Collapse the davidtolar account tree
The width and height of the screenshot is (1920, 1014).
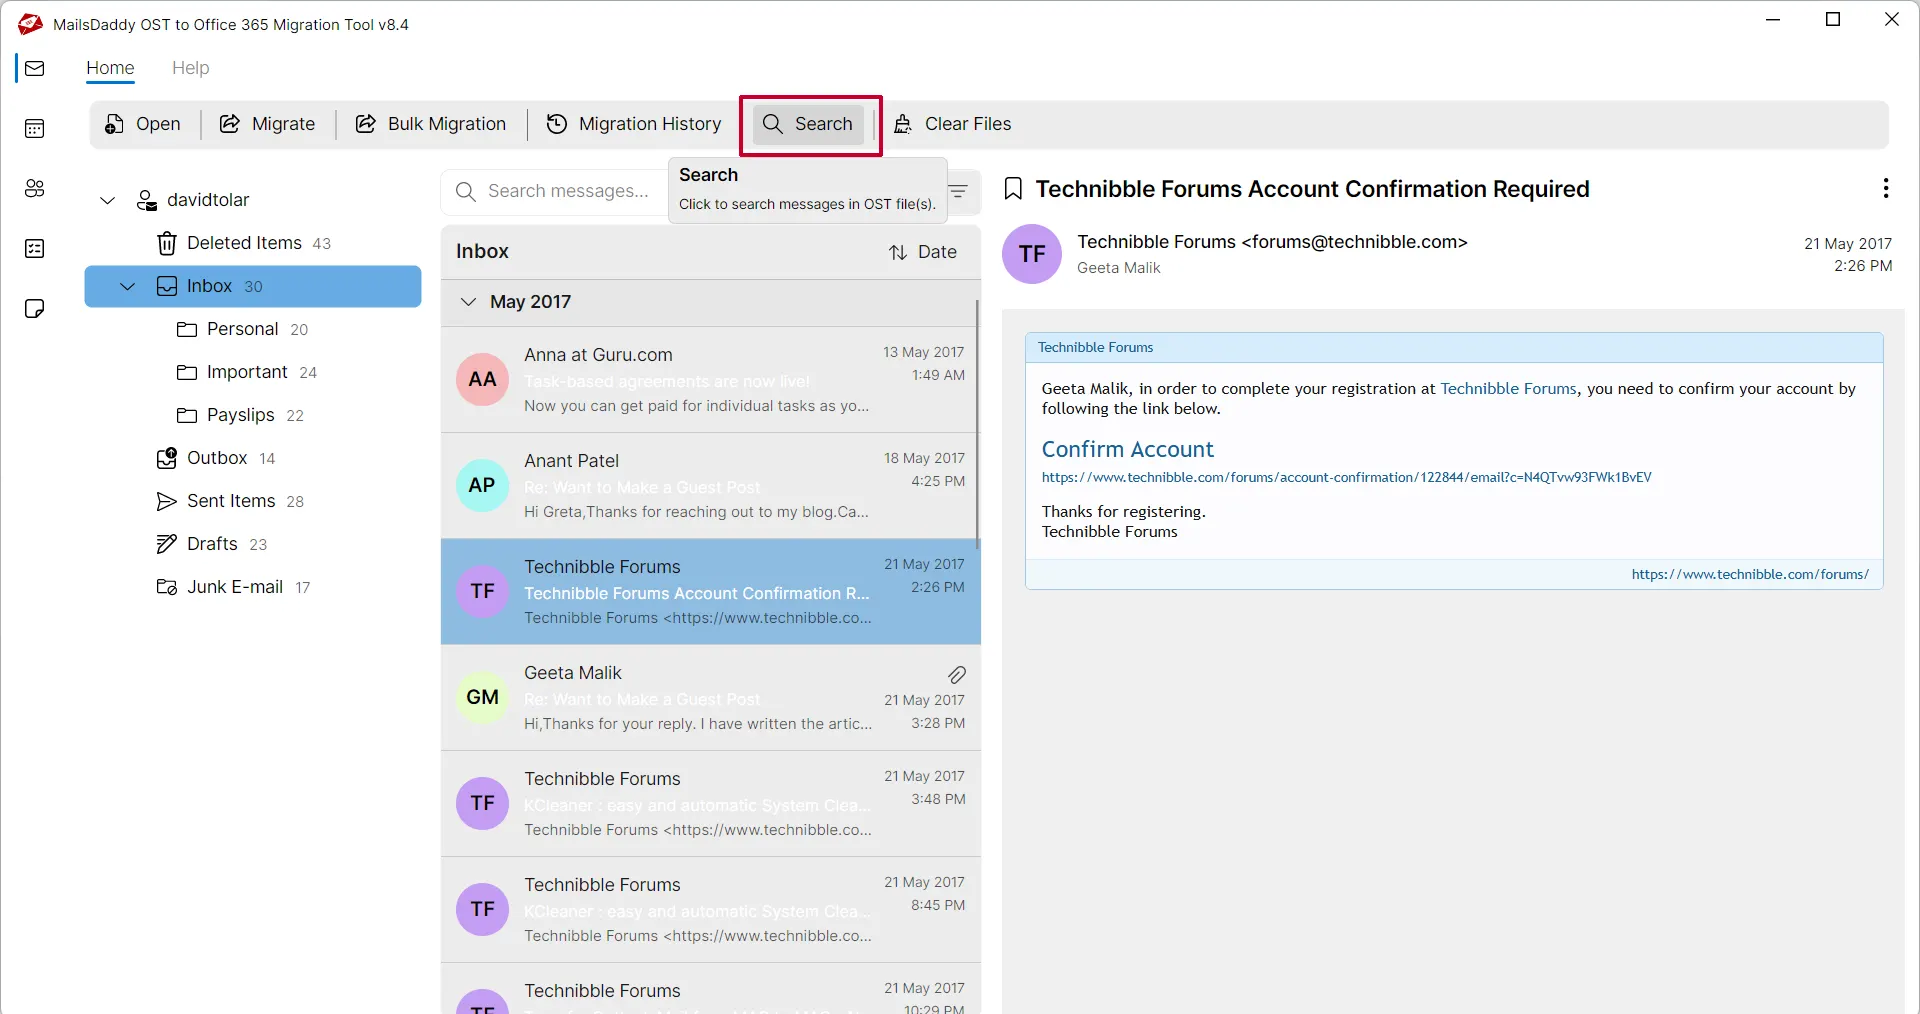coord(108,200)
